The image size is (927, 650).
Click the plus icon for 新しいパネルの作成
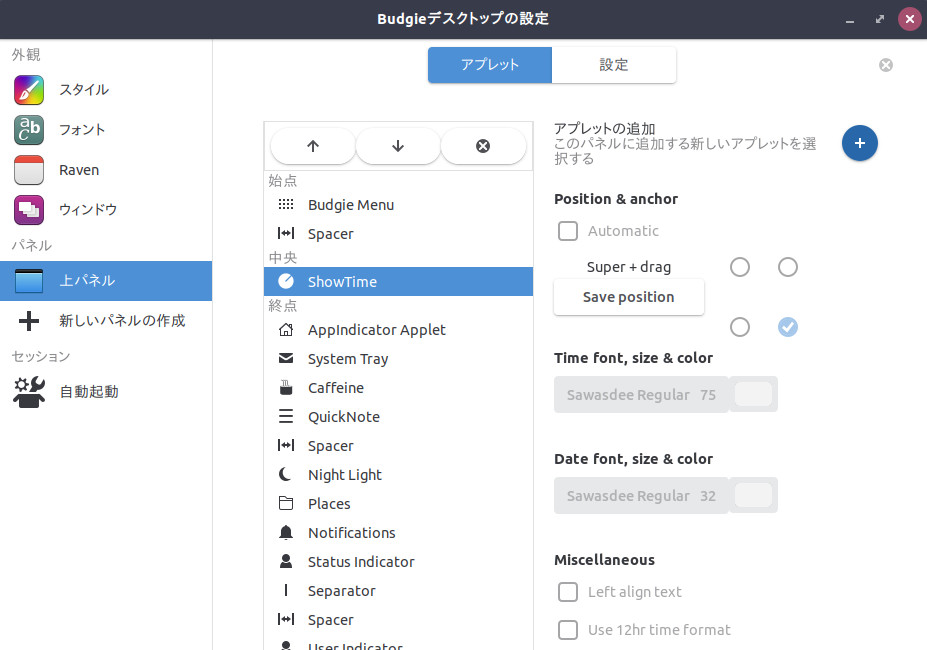point(28,321)
